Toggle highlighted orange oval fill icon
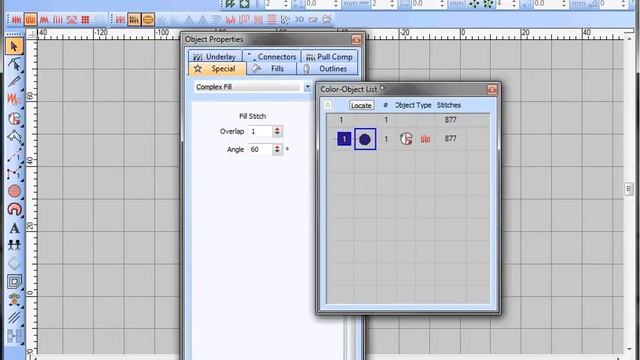The width and height of the screenshot is (640, 360). 148,20
